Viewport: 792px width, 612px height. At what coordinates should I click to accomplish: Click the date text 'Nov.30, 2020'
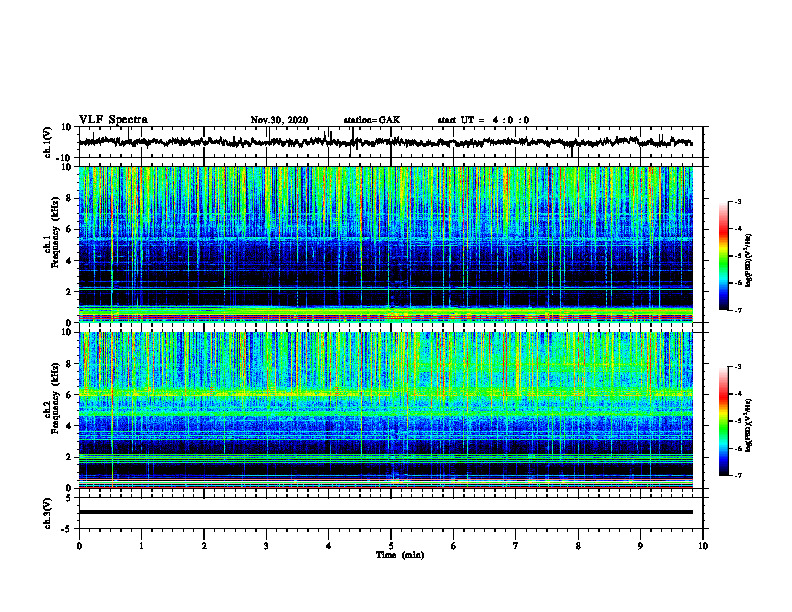[x=279, y=120]
